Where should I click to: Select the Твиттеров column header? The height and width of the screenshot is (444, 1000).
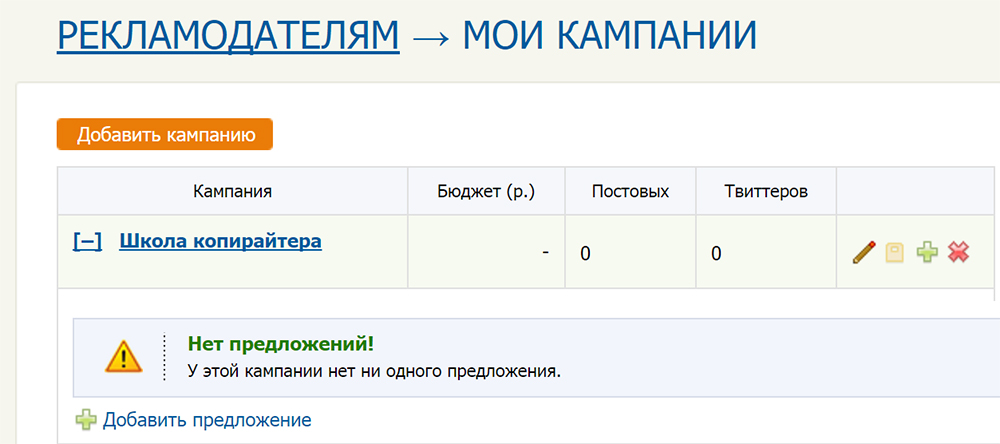coord(766,191)
